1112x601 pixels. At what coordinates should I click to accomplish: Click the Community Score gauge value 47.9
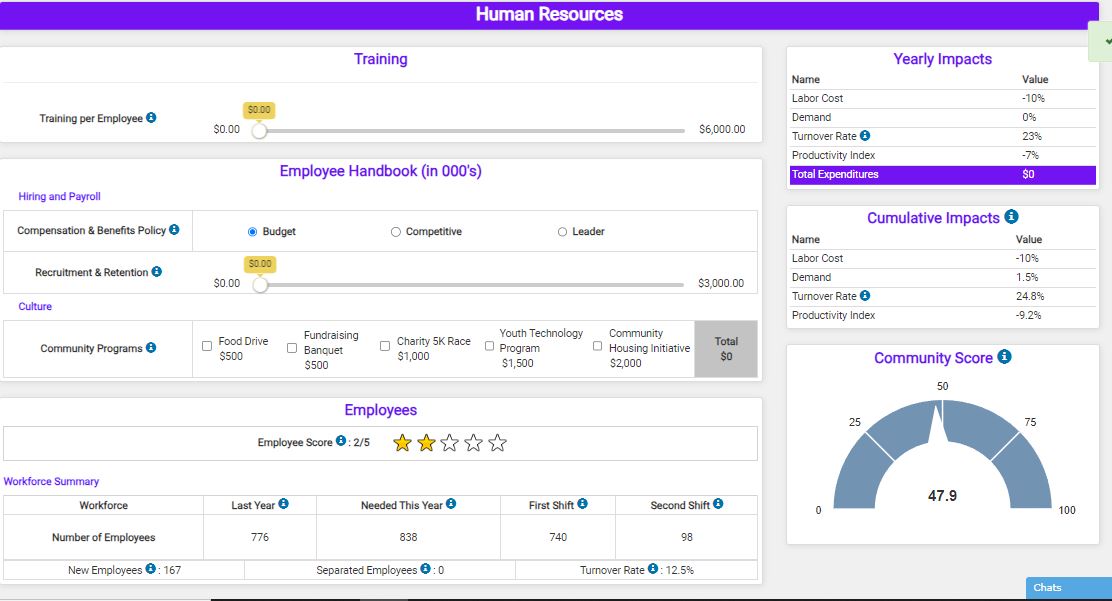(943, 496)
